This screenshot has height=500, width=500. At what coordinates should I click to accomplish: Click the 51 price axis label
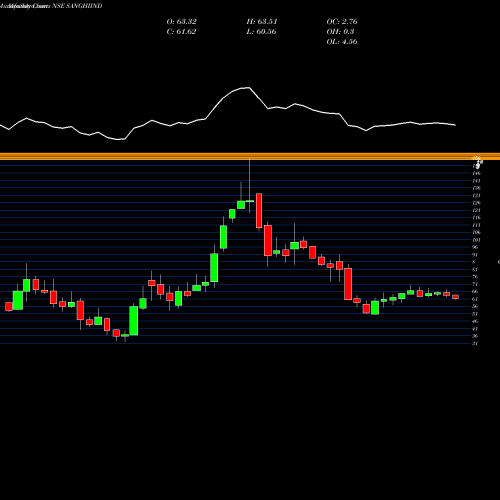(475, 314)
